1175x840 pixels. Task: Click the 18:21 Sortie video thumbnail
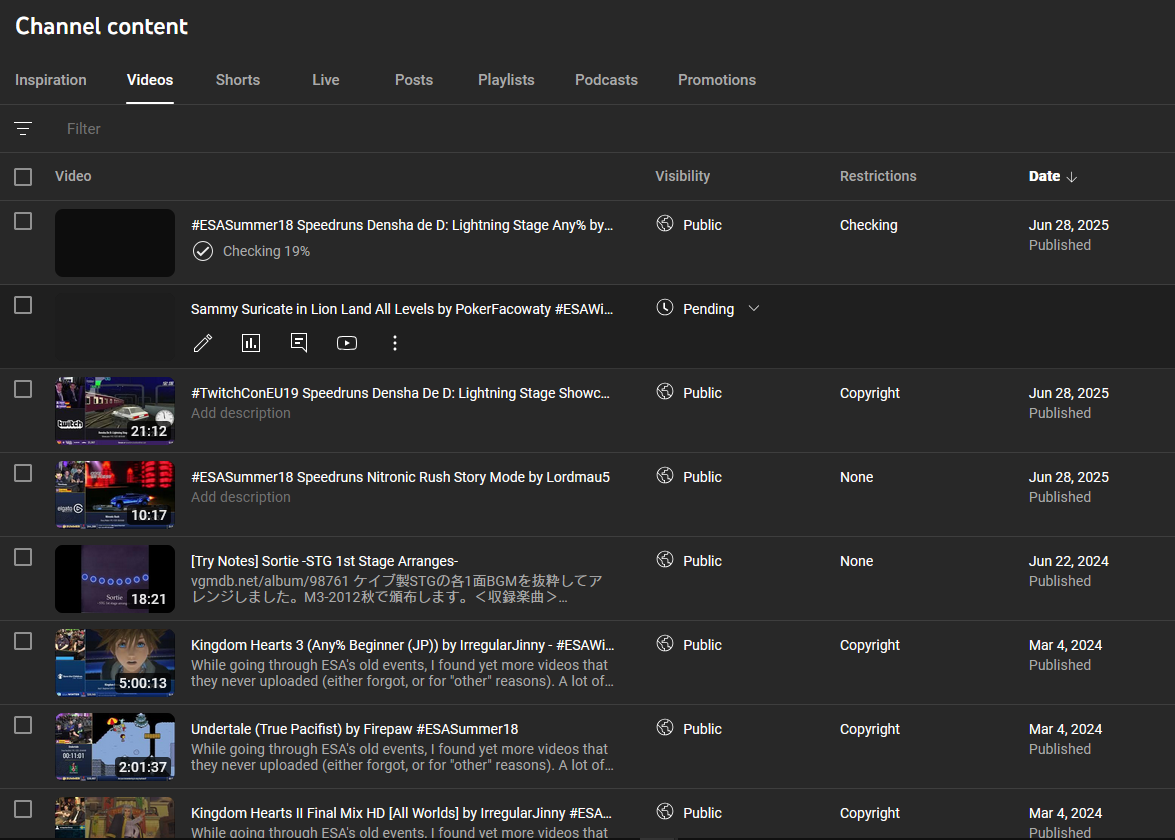pyautogui.click(x=115, y=578)
